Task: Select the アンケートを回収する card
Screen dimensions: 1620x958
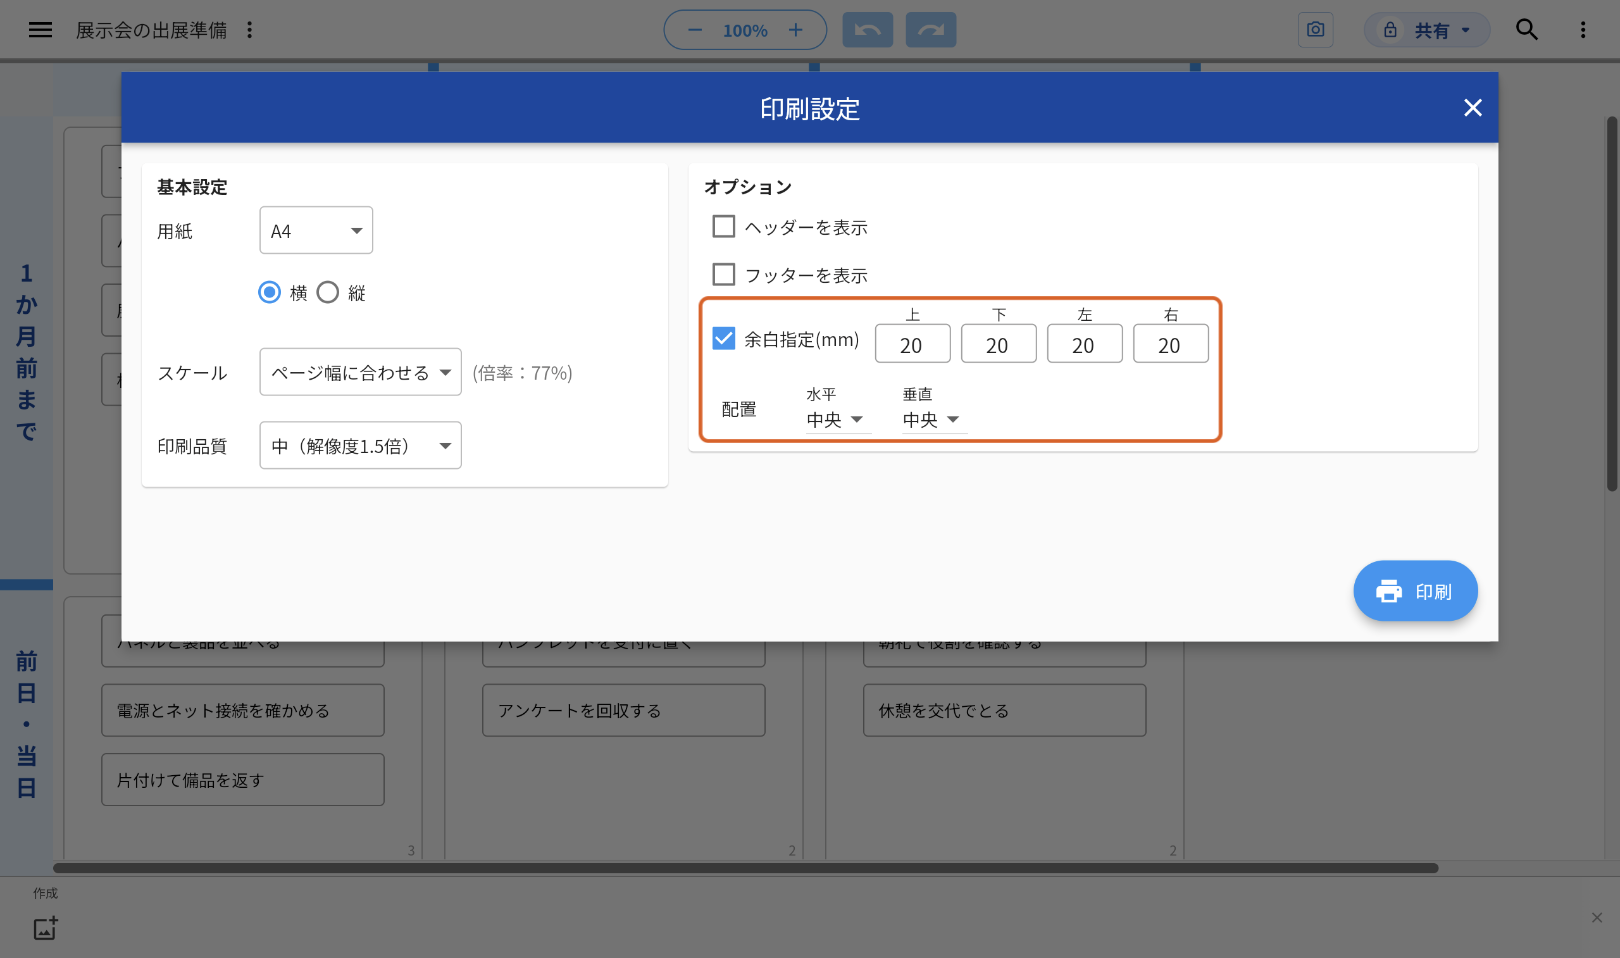Action: pos(624,710)
